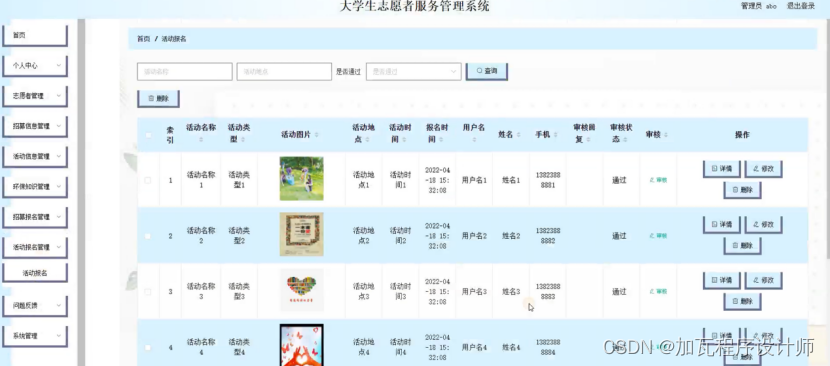Screen dimensions: 830x366
Task: Expand the 环保知识管理 sidebar menu
Action: pos(35,186)
